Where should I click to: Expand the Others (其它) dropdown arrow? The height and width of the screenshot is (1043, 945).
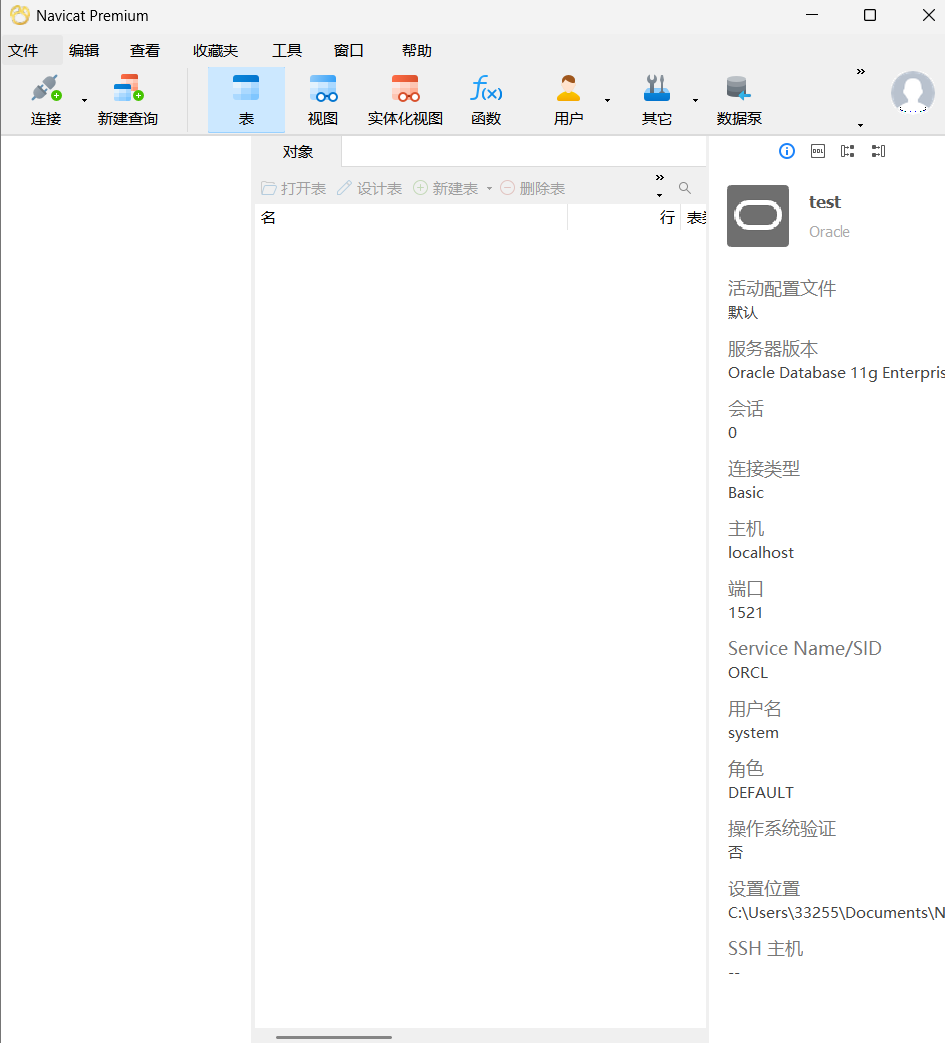tap(695, 100)
